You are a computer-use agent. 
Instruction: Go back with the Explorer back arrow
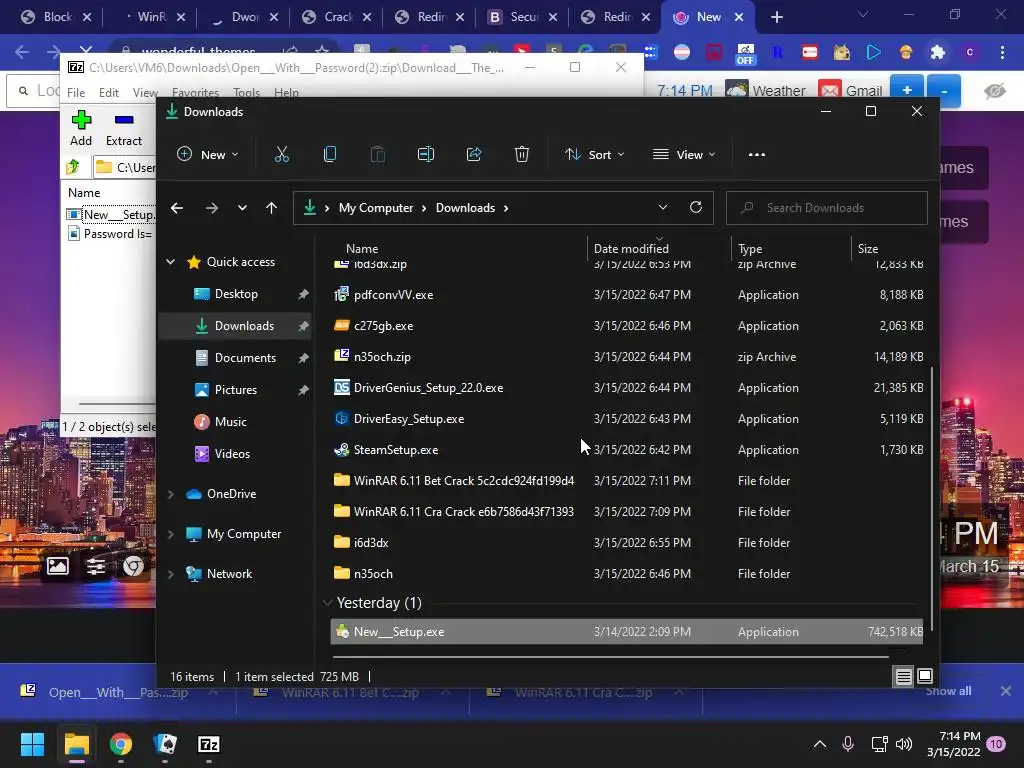(x=177, y=208)
